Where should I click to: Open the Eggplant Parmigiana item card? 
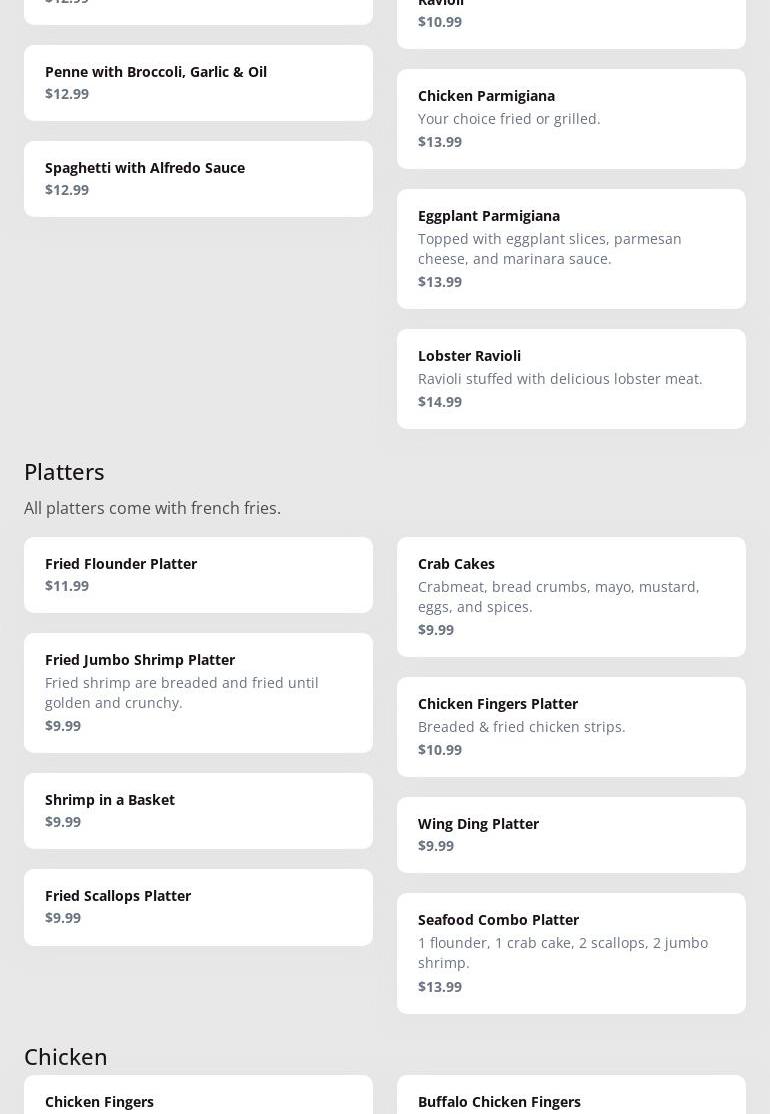pos(571,249)
